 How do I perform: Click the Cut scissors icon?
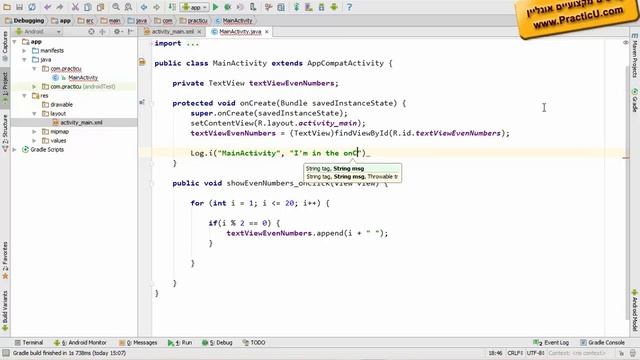pos(75,7)
